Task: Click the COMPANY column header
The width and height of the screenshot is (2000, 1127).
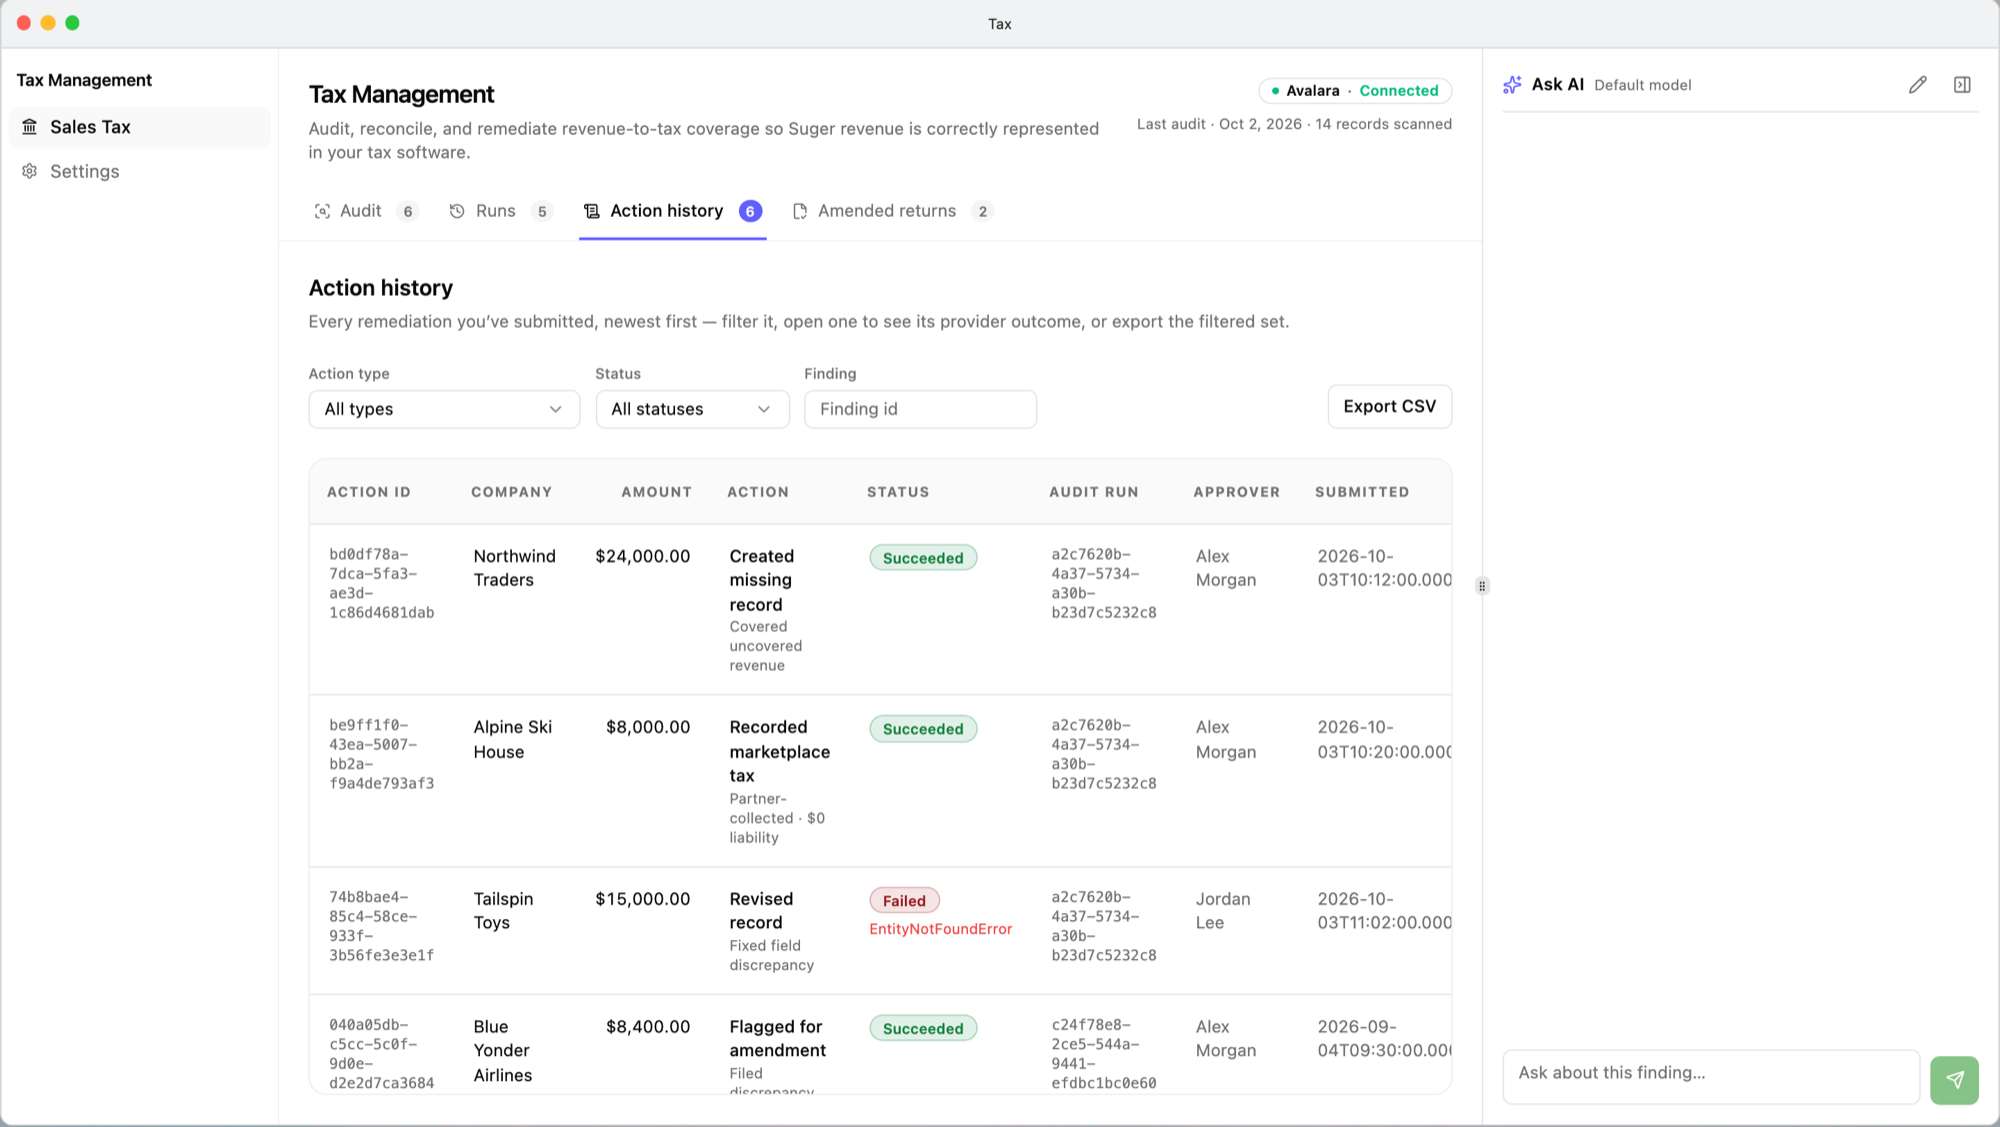Action: 511,492
